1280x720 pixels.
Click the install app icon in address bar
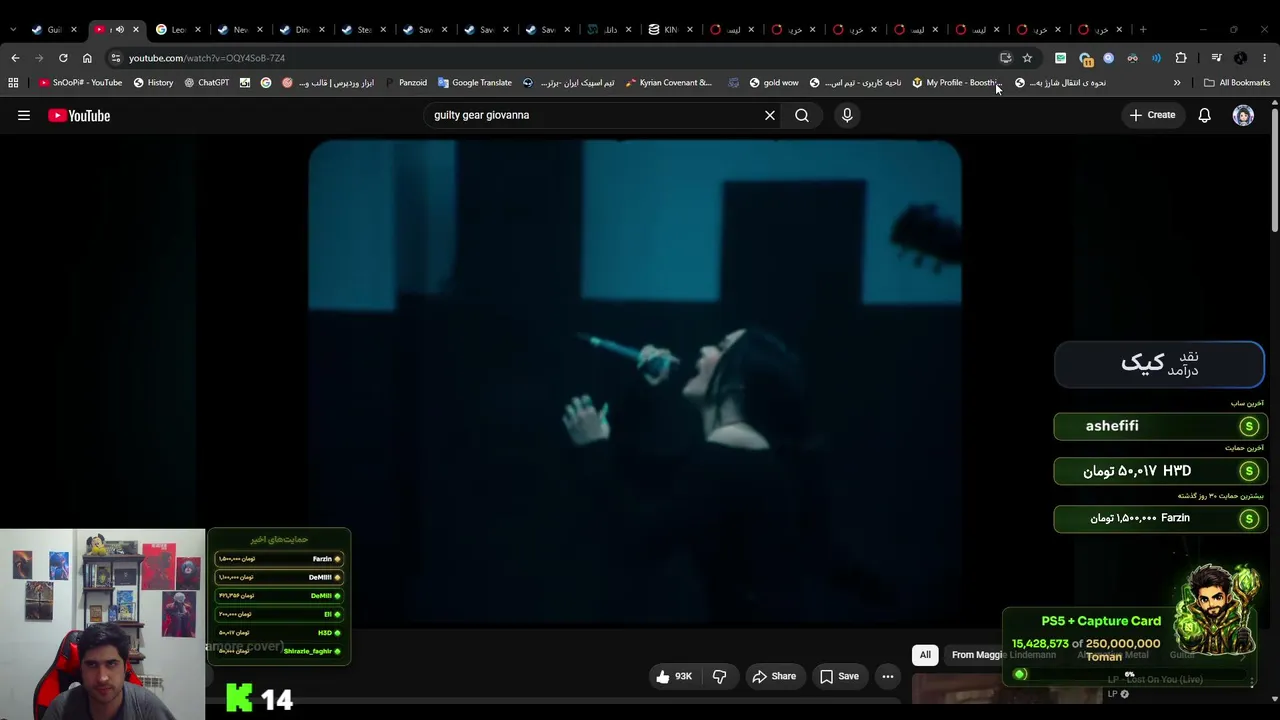coord(1006,58)
